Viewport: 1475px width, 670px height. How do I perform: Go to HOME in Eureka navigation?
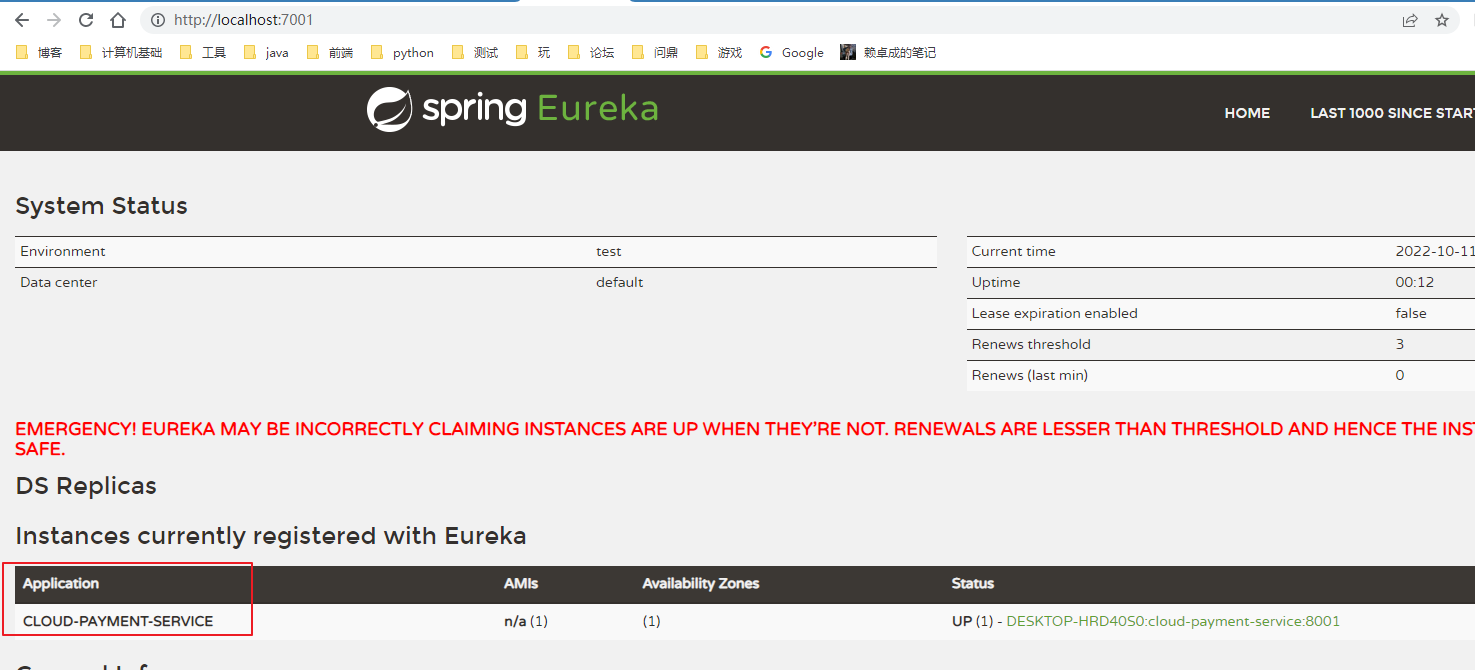coord(1247,113)
